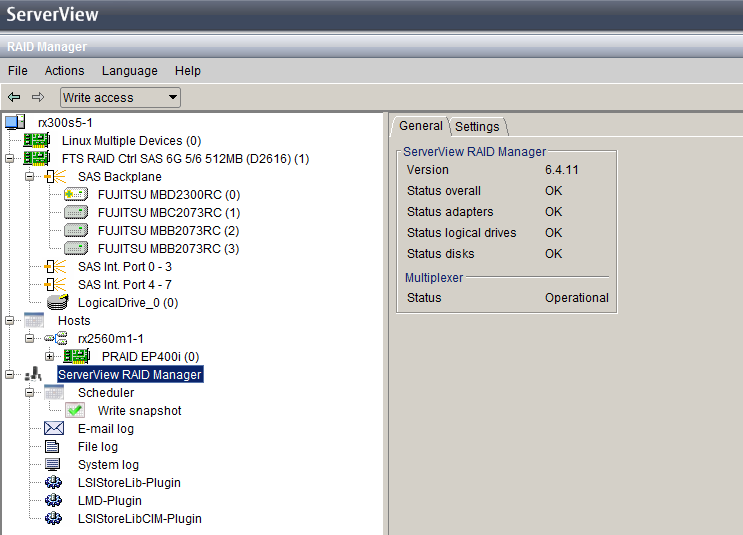
Task: Click the forward arrow navigation icon
Action: (x=38, y=97)
